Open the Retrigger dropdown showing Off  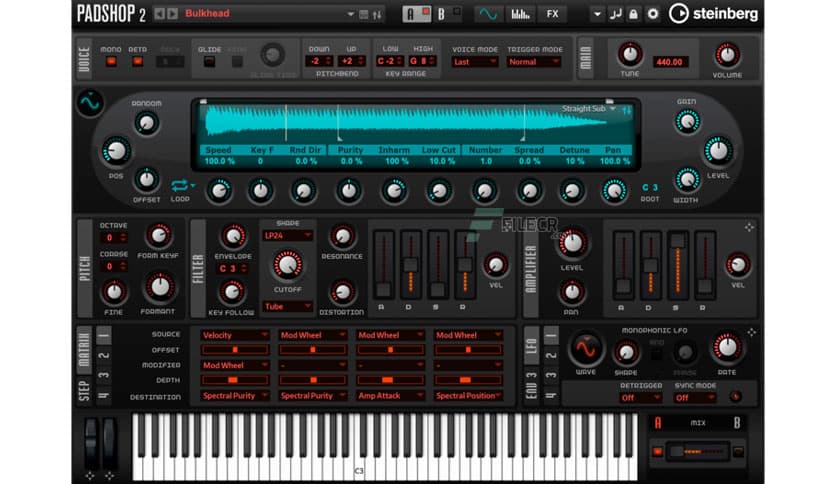640,398
